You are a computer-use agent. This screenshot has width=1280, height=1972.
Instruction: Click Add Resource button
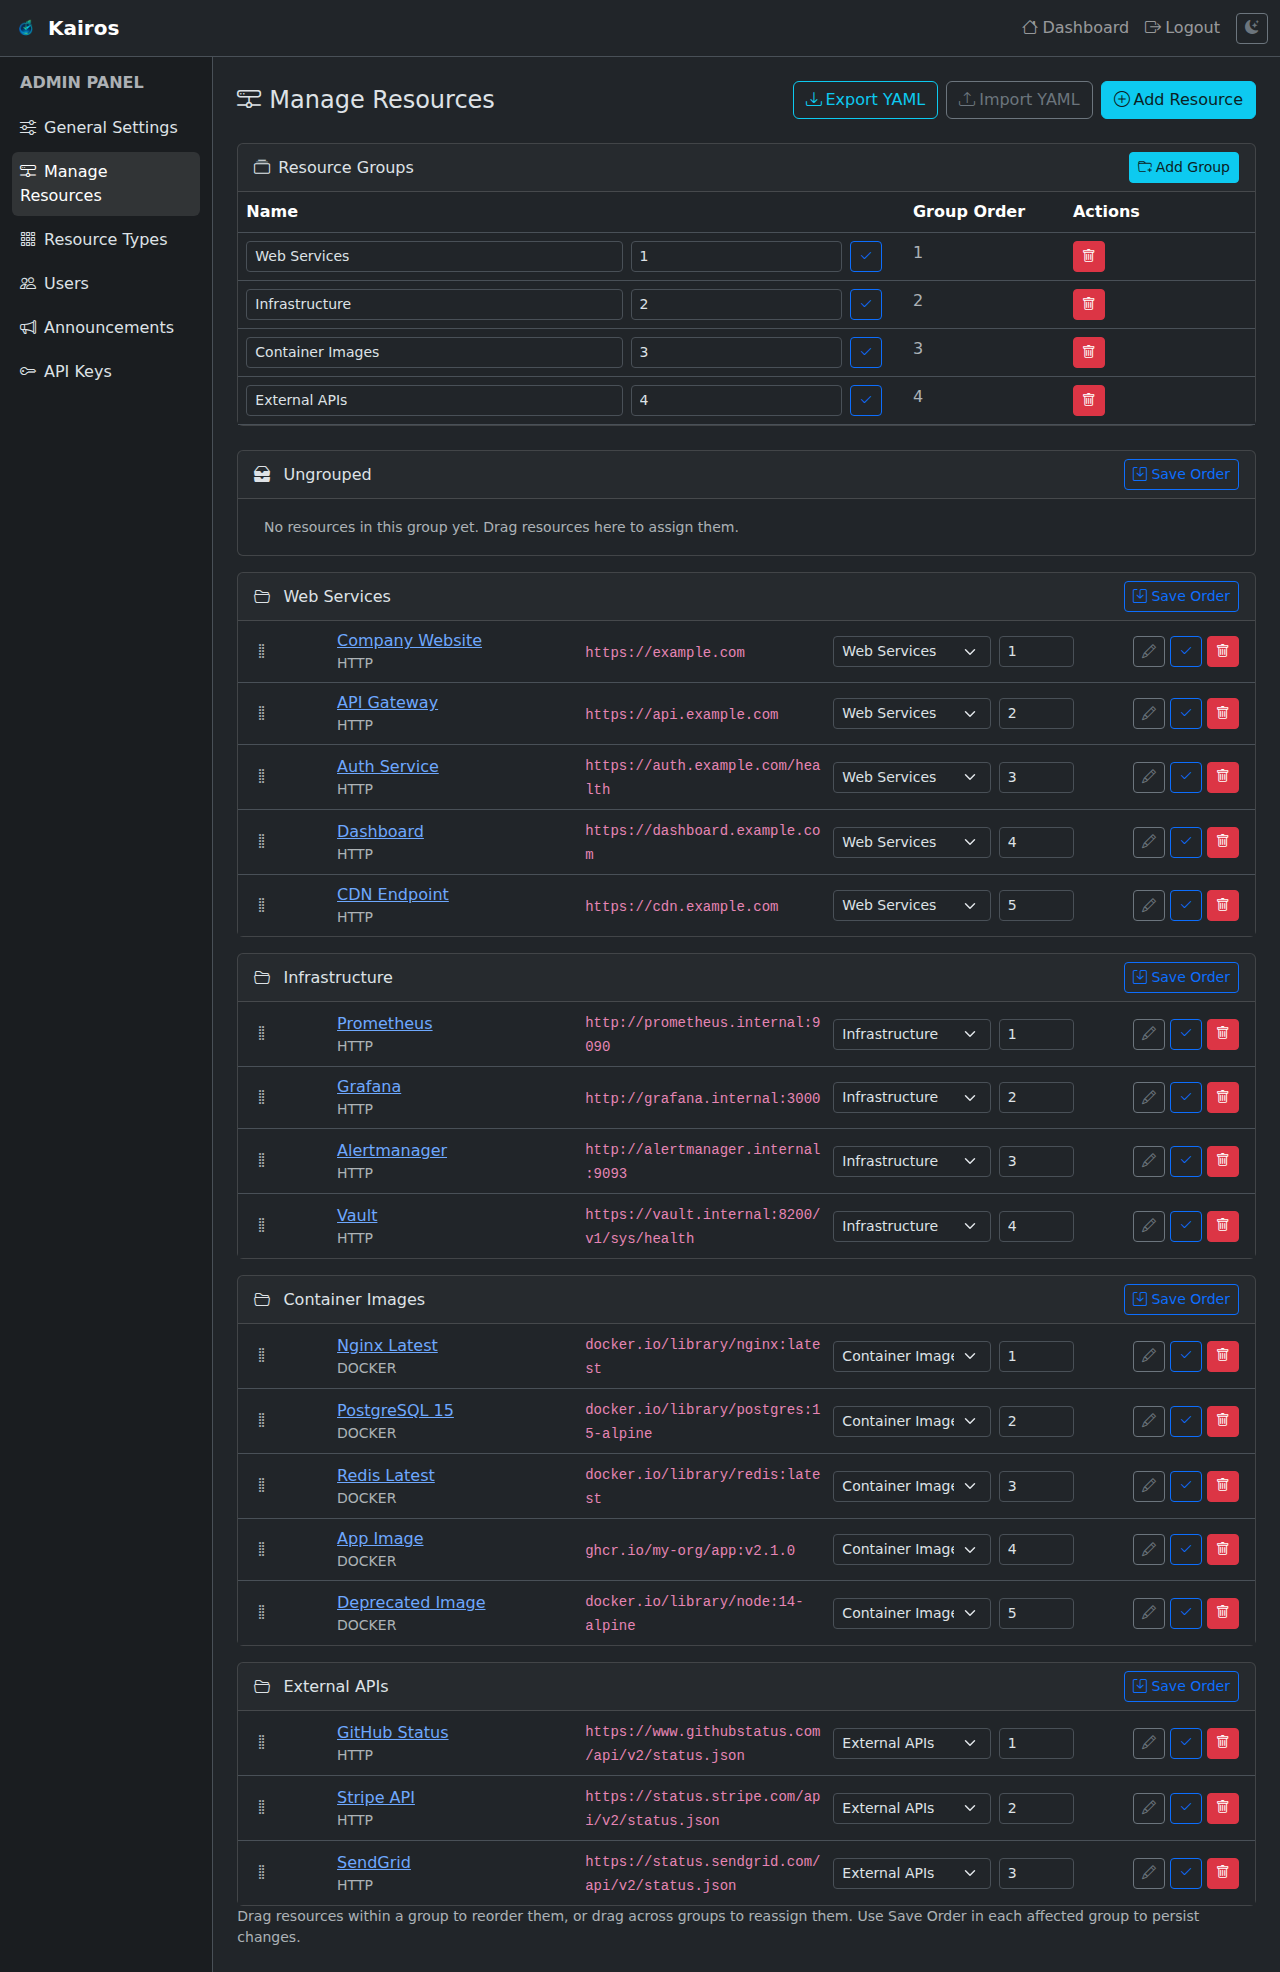click(x=1178, y=100)
